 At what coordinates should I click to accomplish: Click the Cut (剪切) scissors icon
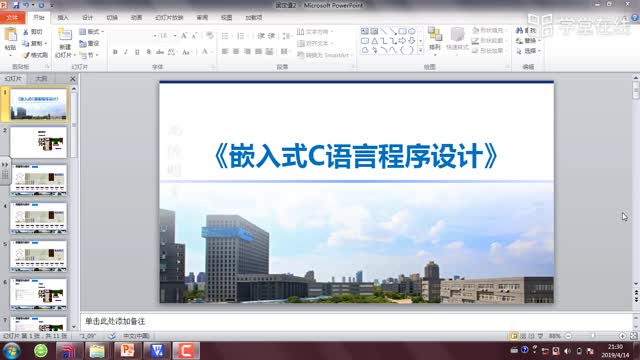(x=26, y=32)
